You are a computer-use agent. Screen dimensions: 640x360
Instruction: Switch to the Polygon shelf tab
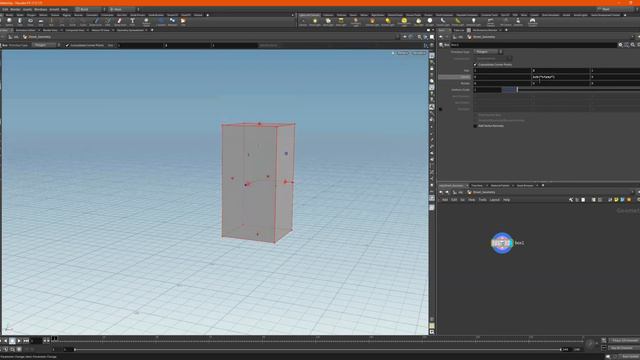click(31, 15)
